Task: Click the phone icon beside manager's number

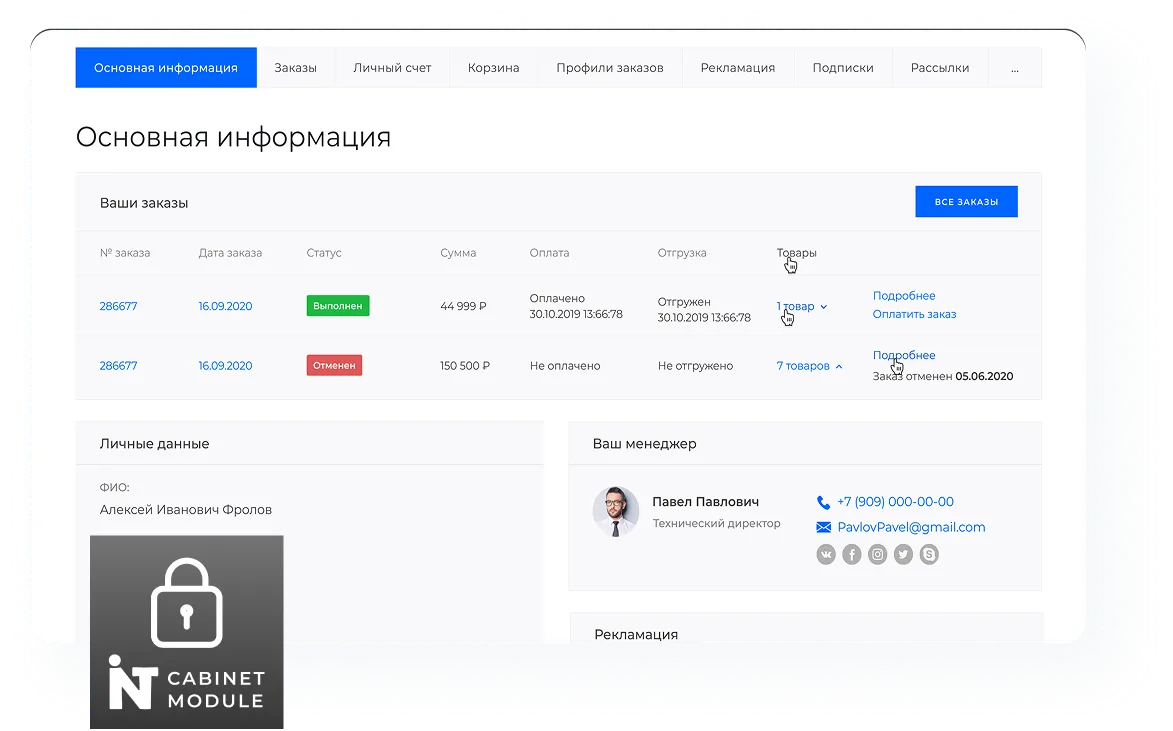Action: tap(823, 502)
